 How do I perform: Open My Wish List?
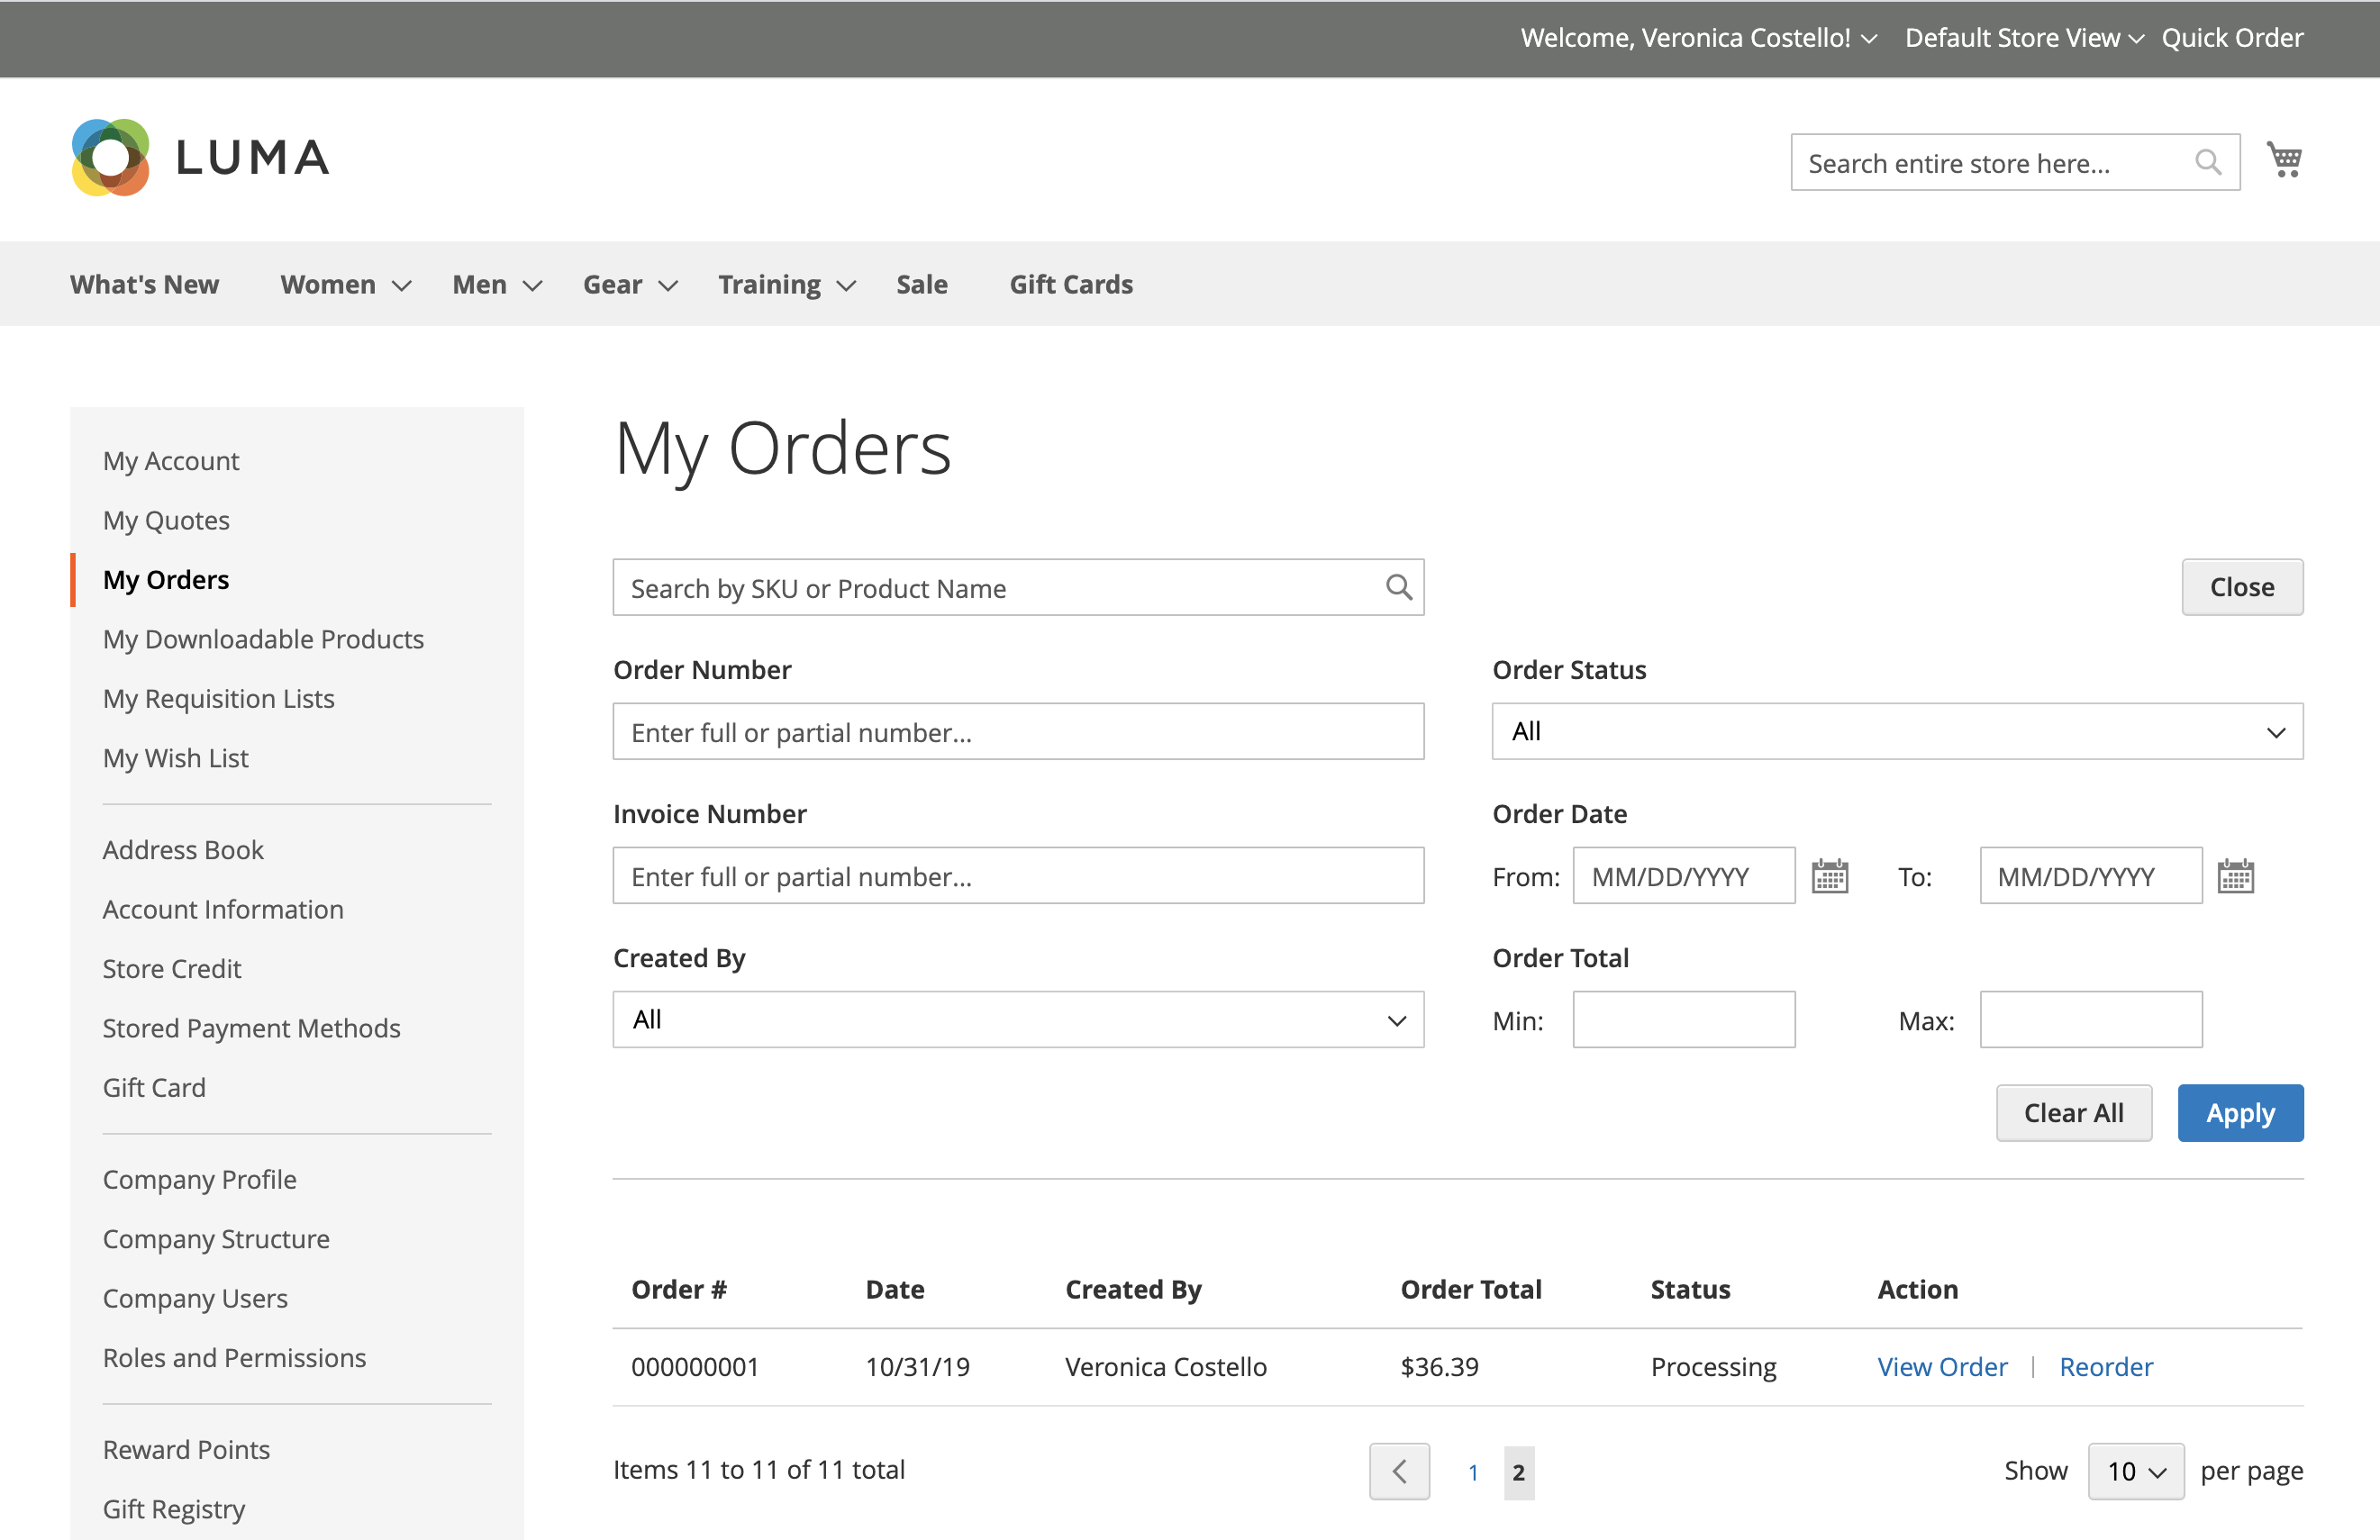[175, 758]
